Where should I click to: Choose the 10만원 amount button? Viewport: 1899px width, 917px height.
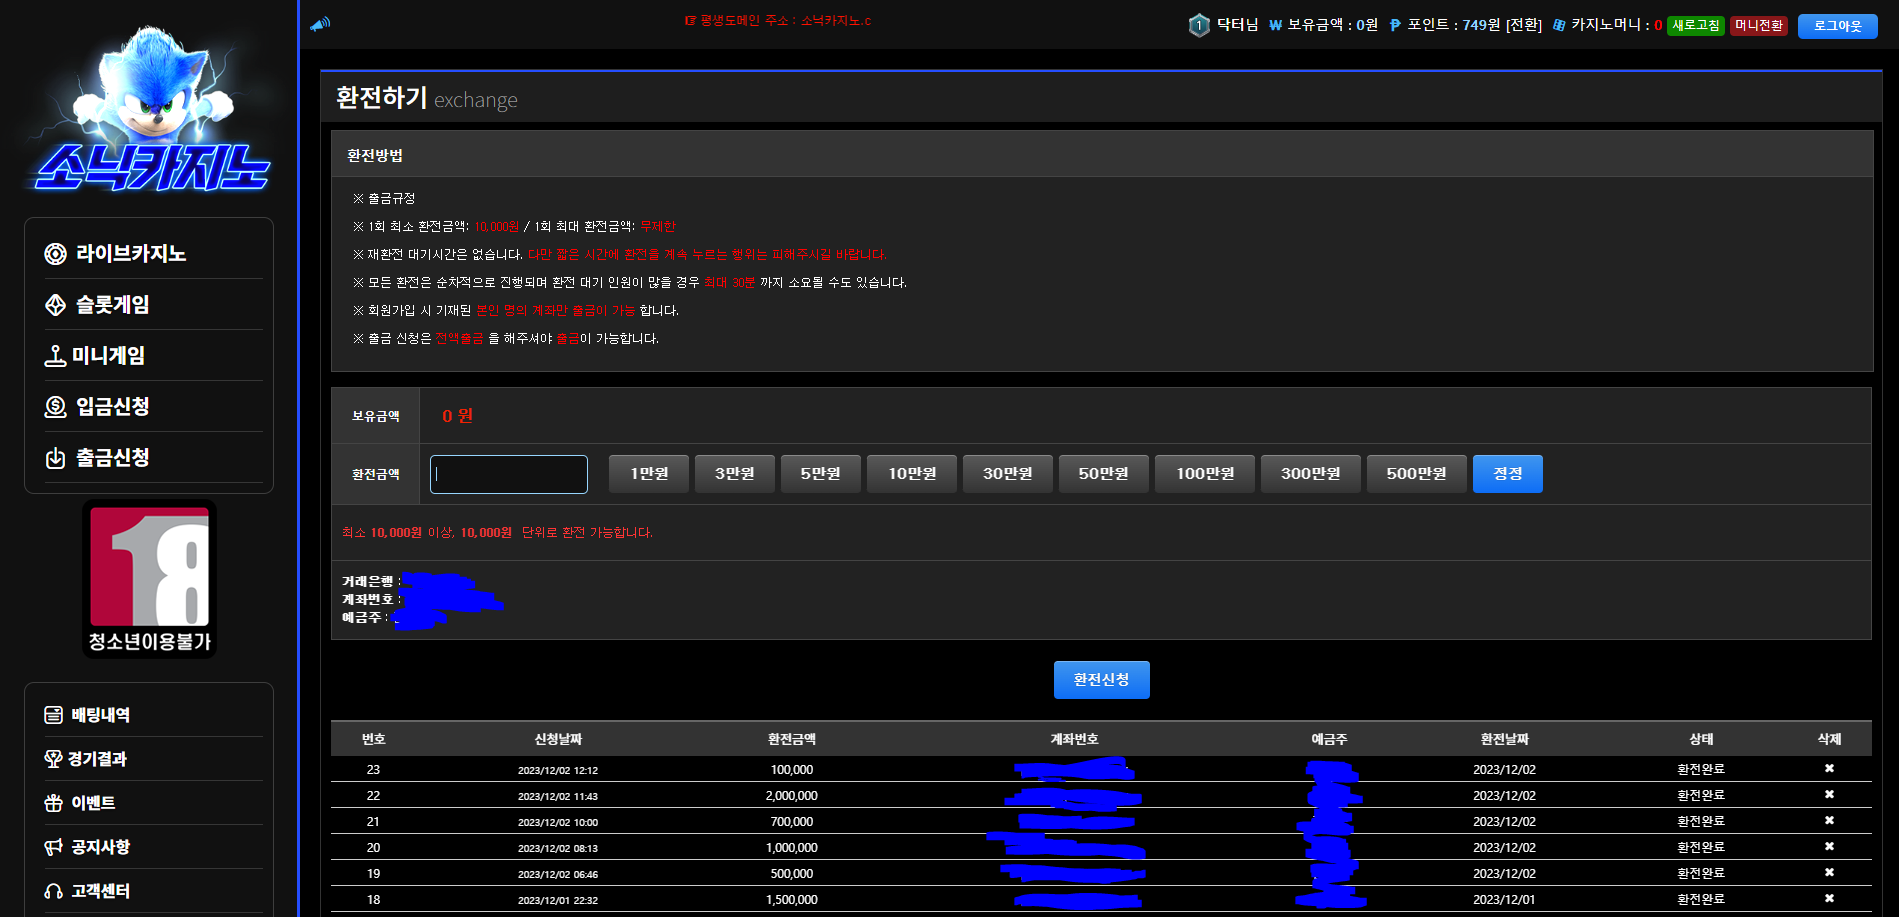tap(912, 474)
